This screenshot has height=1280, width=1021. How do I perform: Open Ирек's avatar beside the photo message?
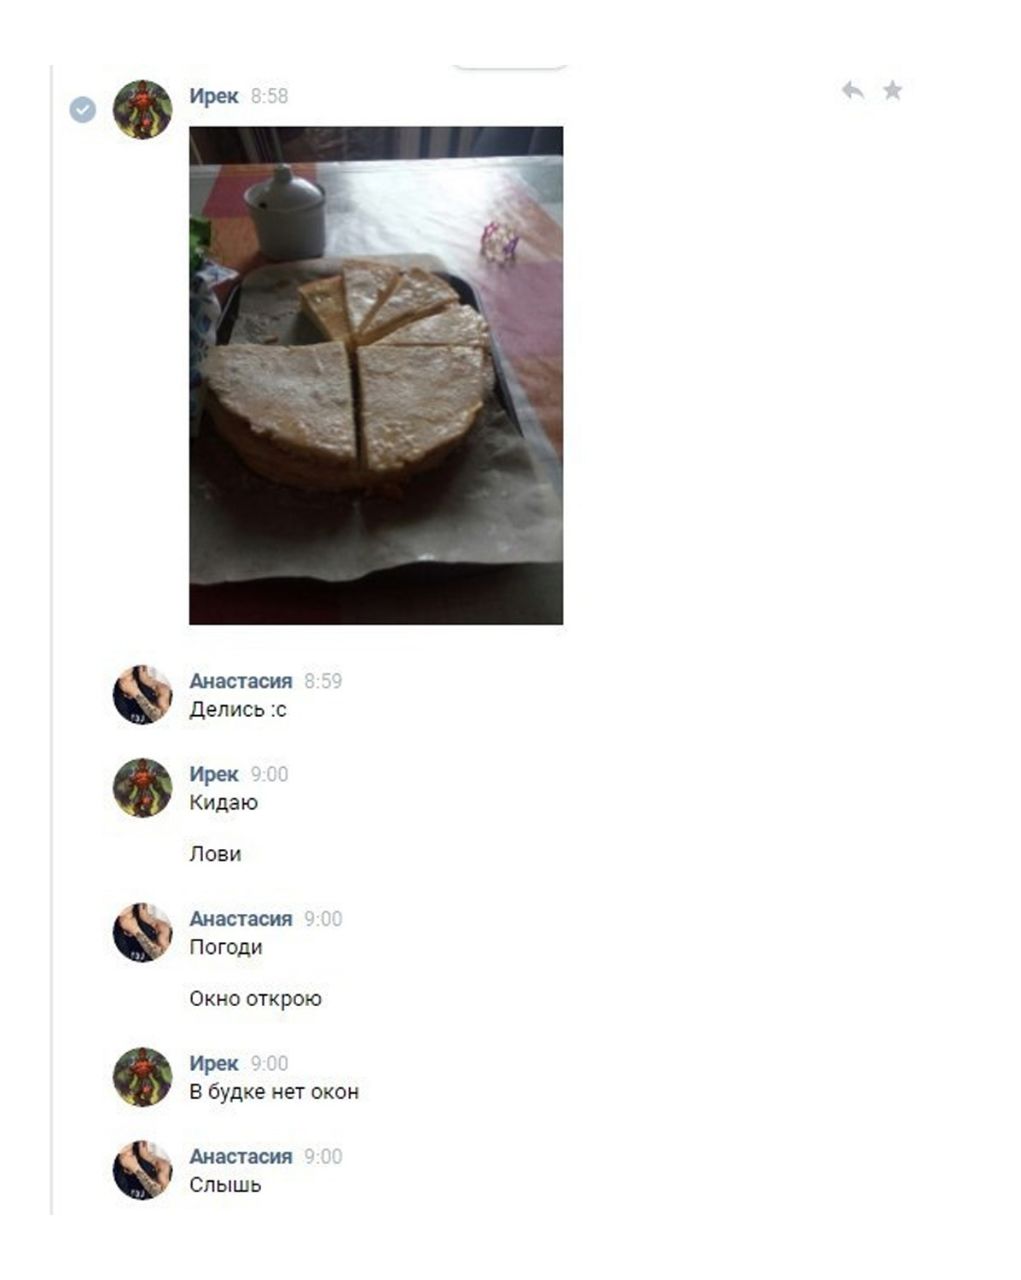pyautogui.click(x=142, y=110)
